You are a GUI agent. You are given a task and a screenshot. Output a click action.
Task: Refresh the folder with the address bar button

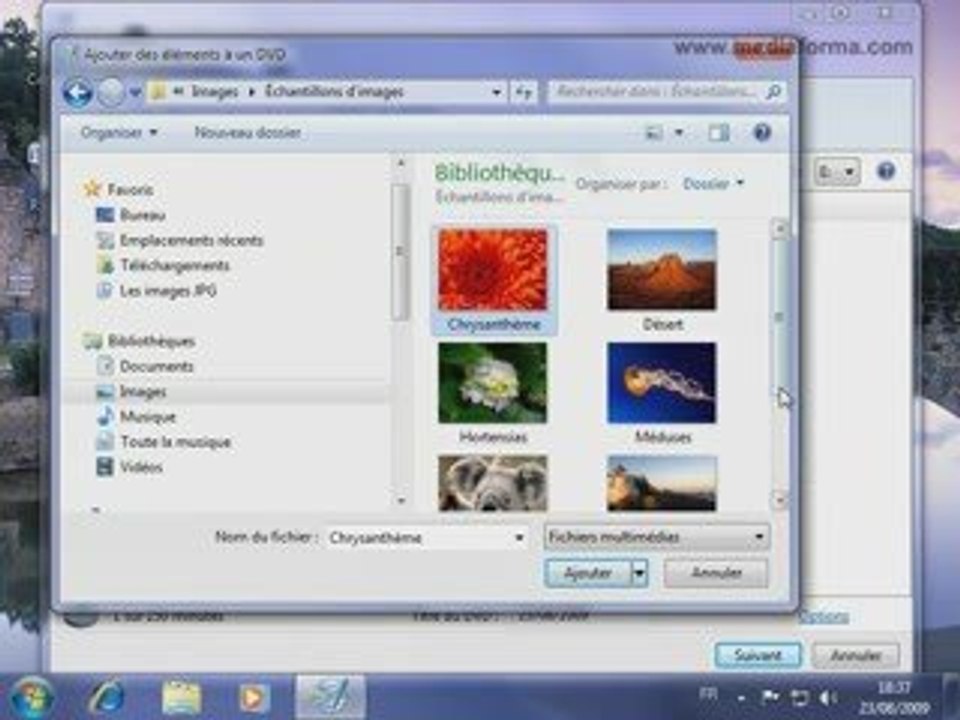(523, 92)
